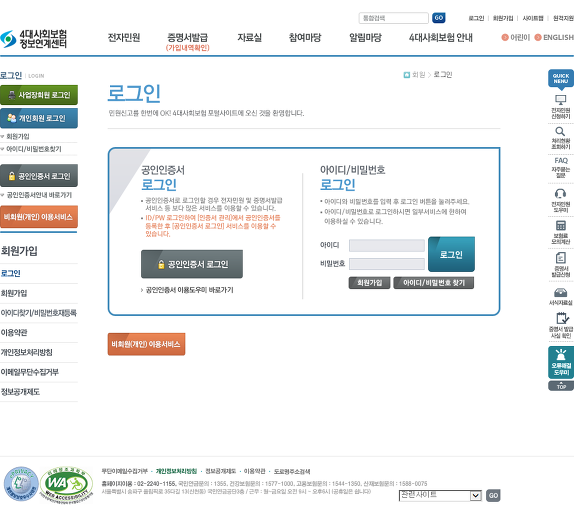Click footer 이용약관 link
The image size is (574, 518).
click(254, 471)
